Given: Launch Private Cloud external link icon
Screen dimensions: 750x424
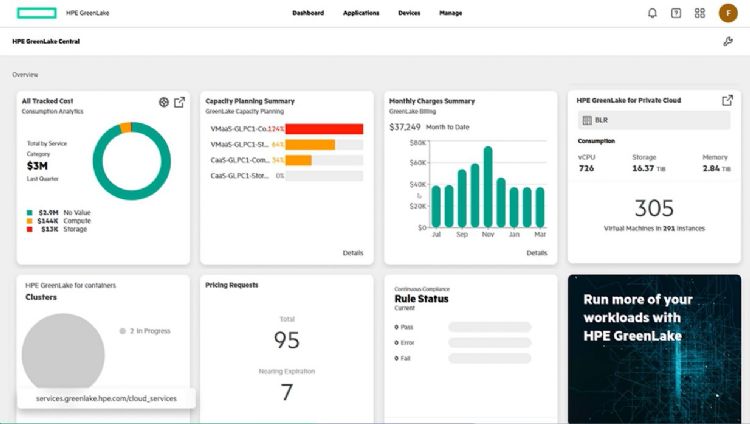Looking at the screenshot, I should (x=728, y=100).
